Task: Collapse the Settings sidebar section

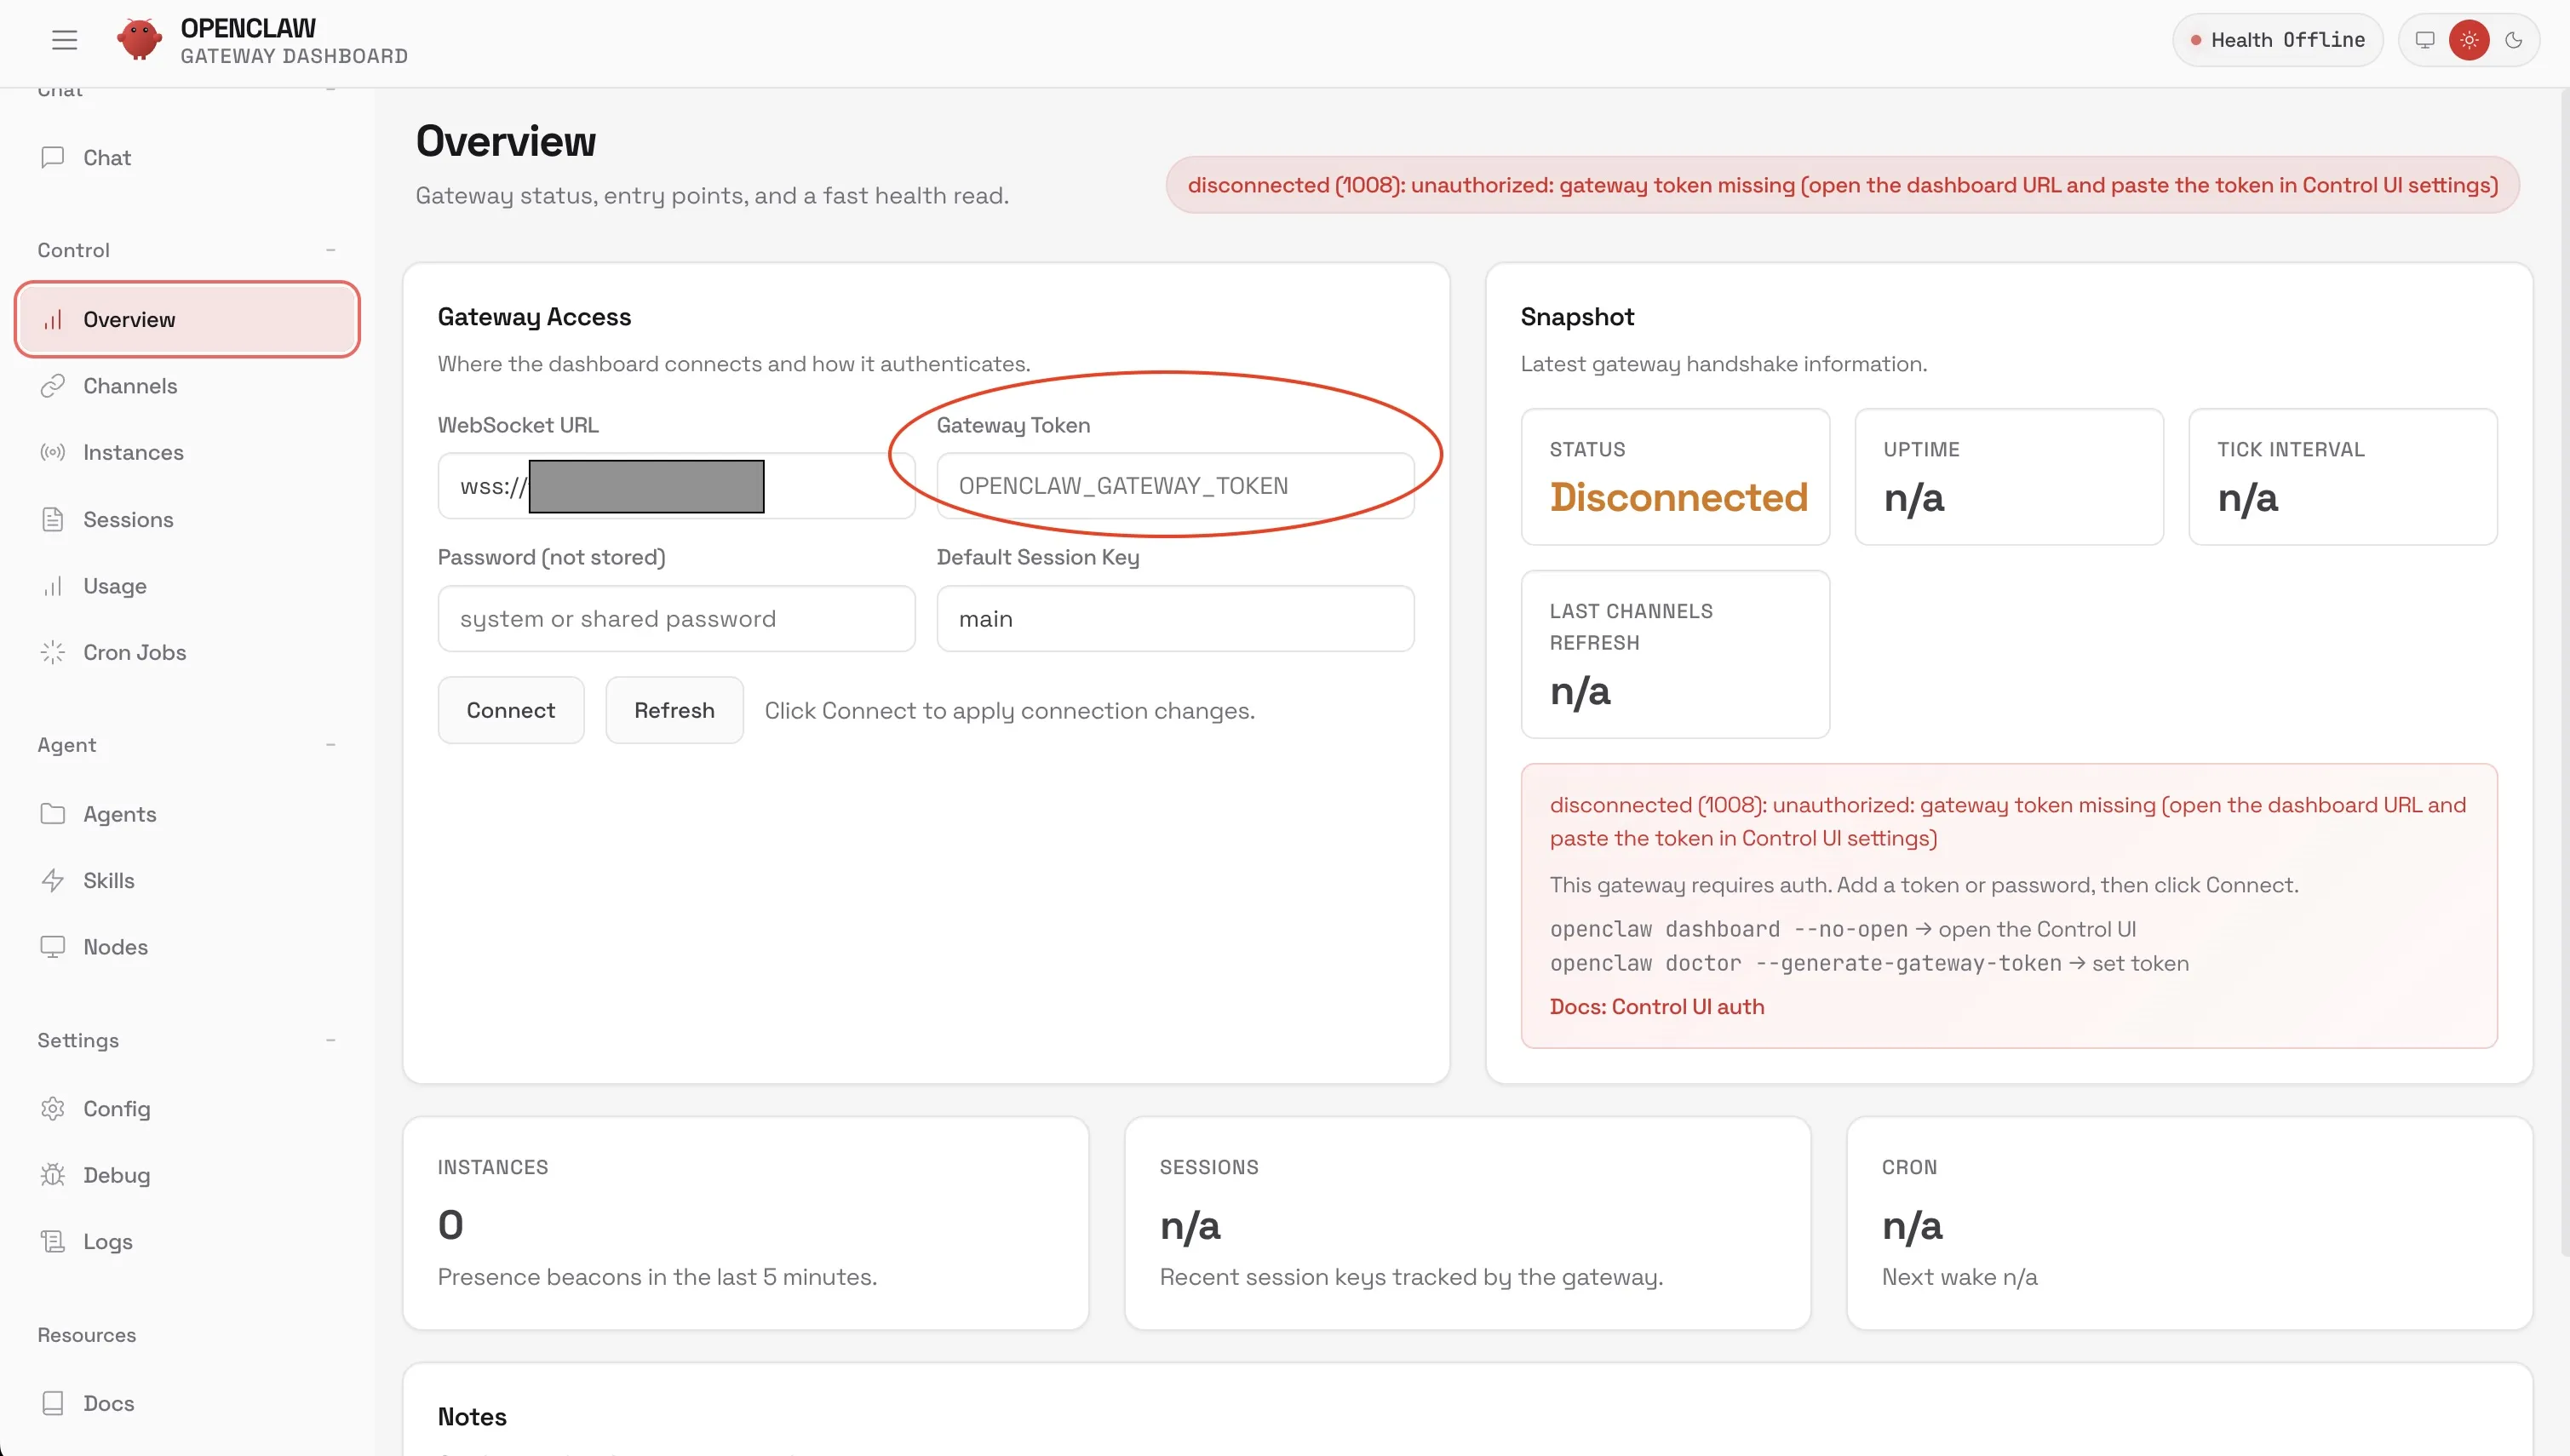Action: pyautogui.click(x=331, y=1040)
